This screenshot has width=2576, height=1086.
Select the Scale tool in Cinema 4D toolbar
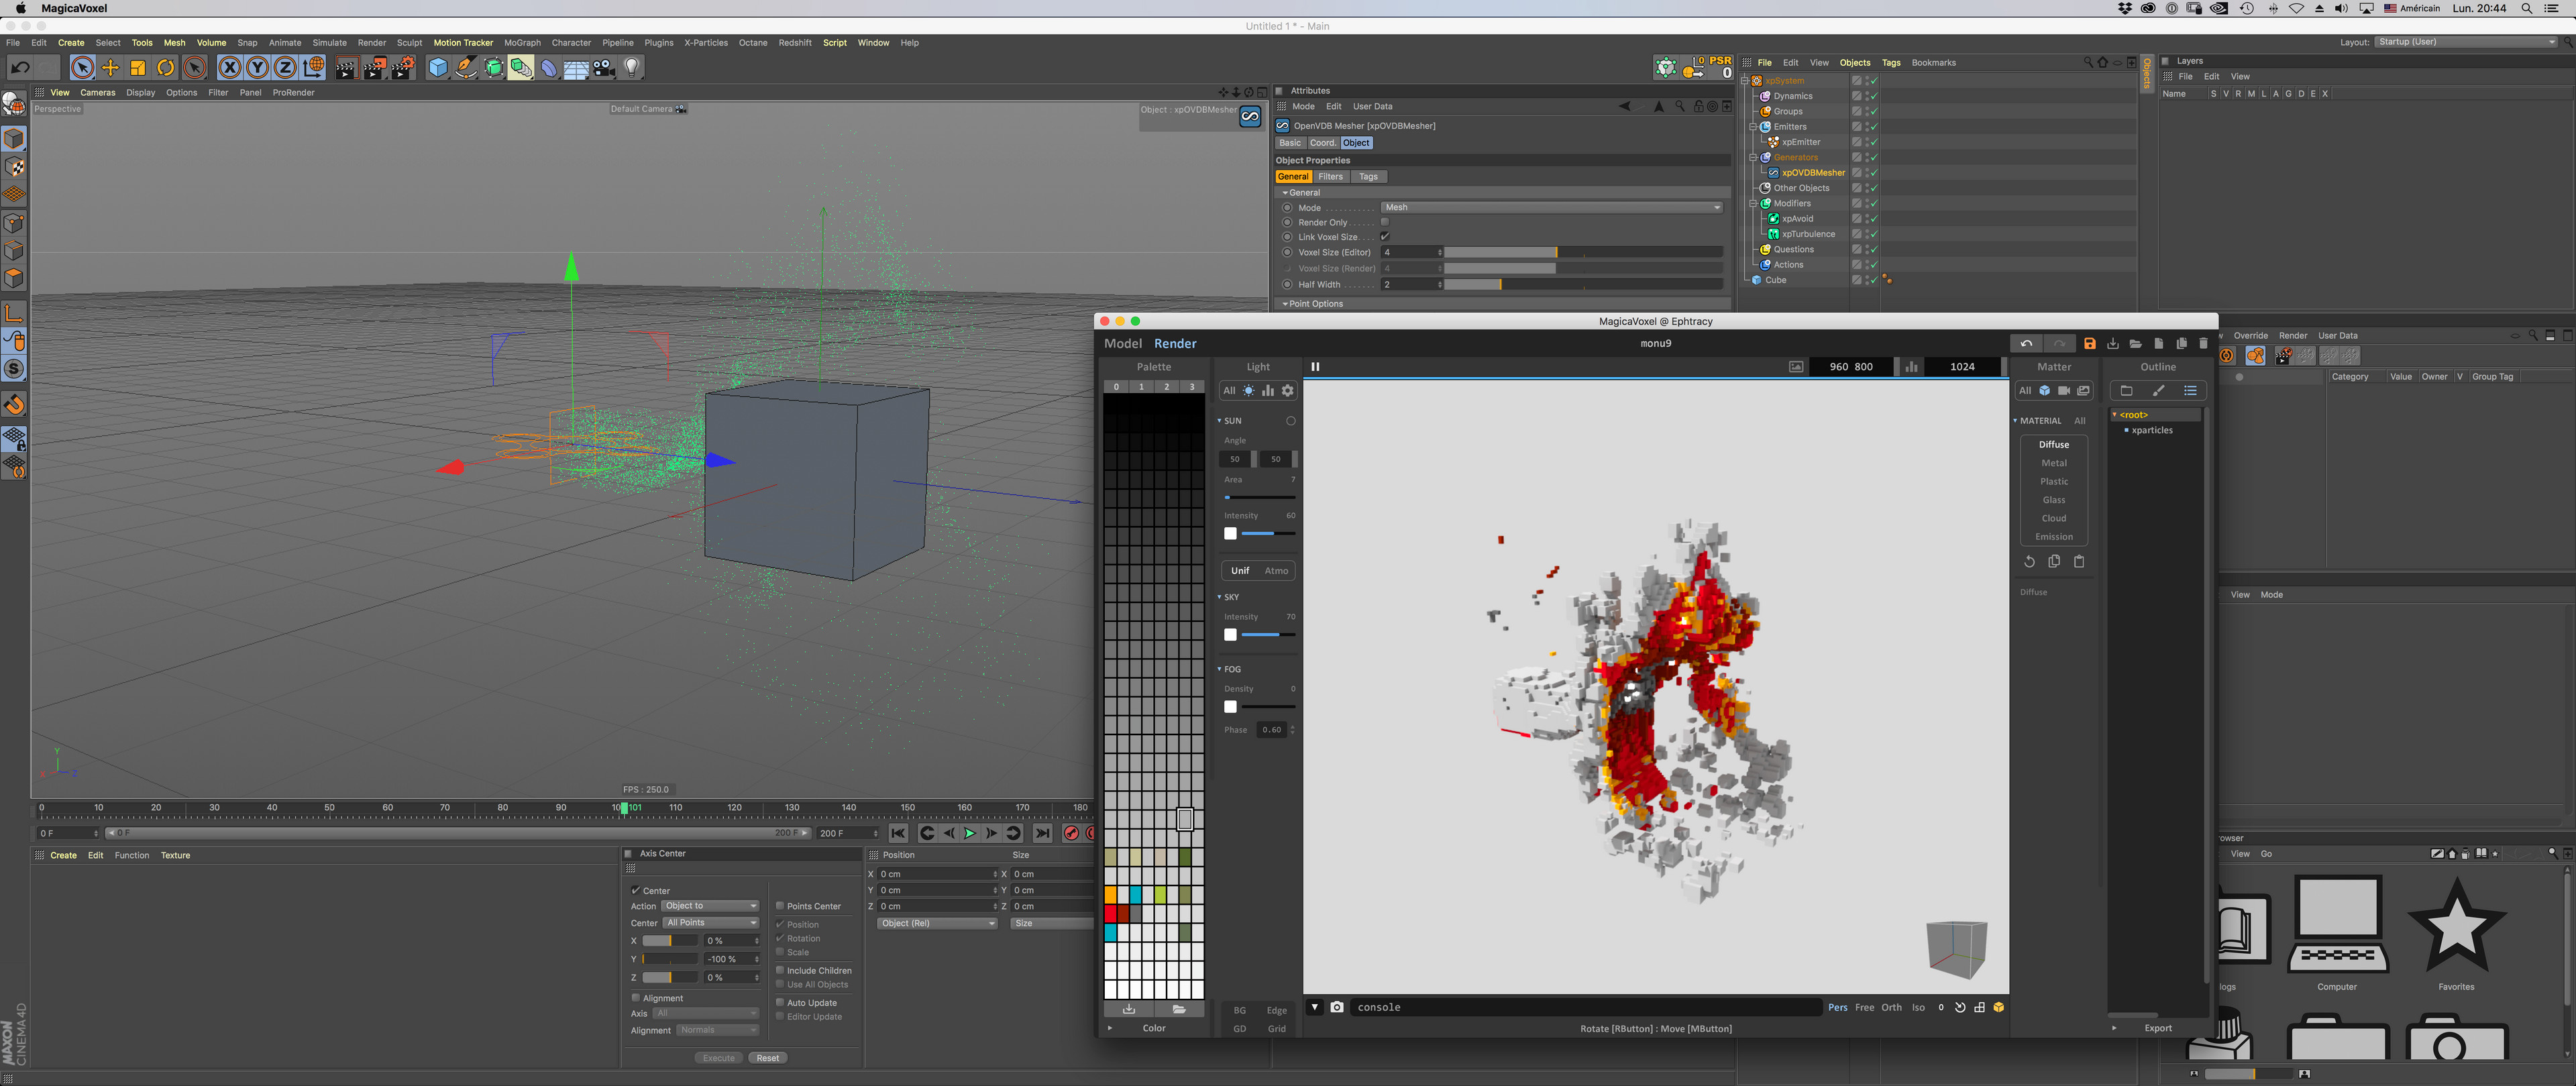point(138,67)
